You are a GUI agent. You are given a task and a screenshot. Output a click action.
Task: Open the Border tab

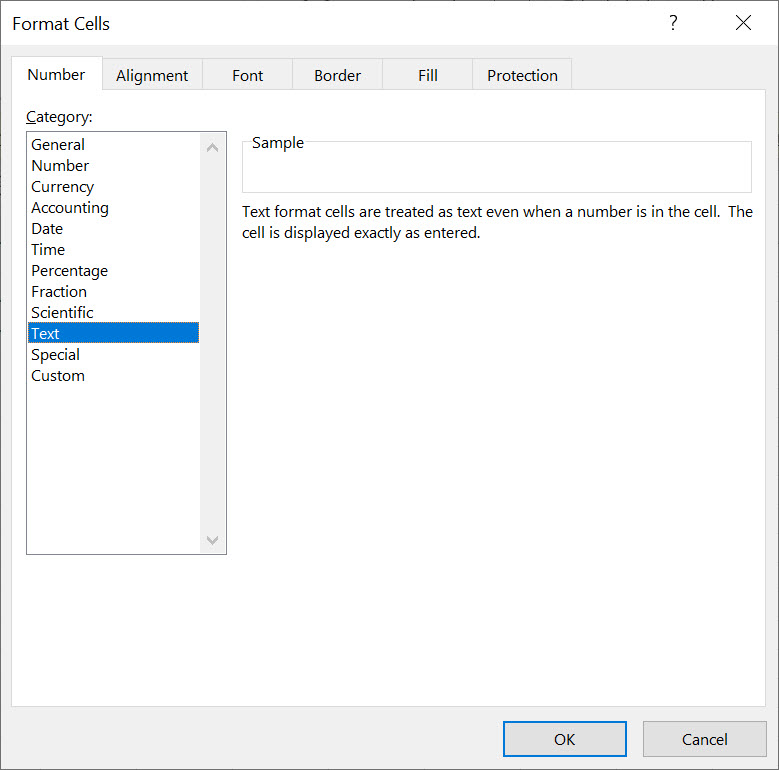337,76
